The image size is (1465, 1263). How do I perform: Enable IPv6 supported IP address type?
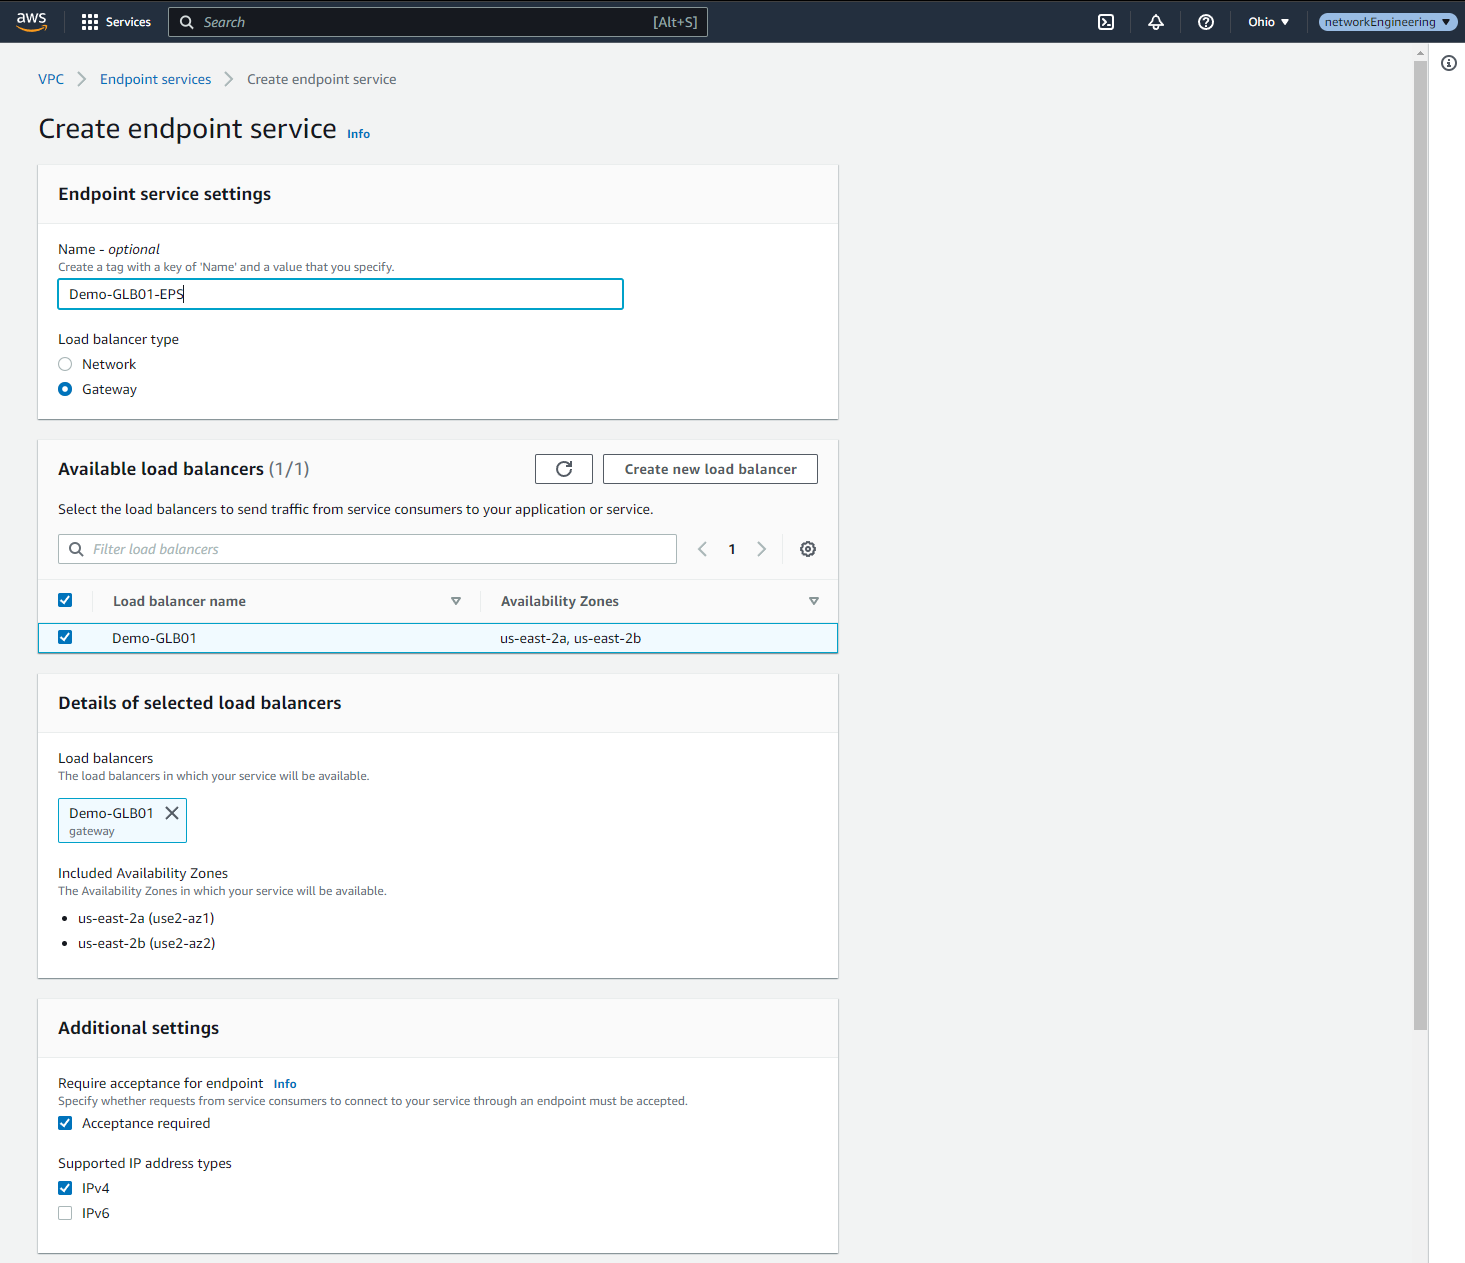click(x=65, y=1212)
